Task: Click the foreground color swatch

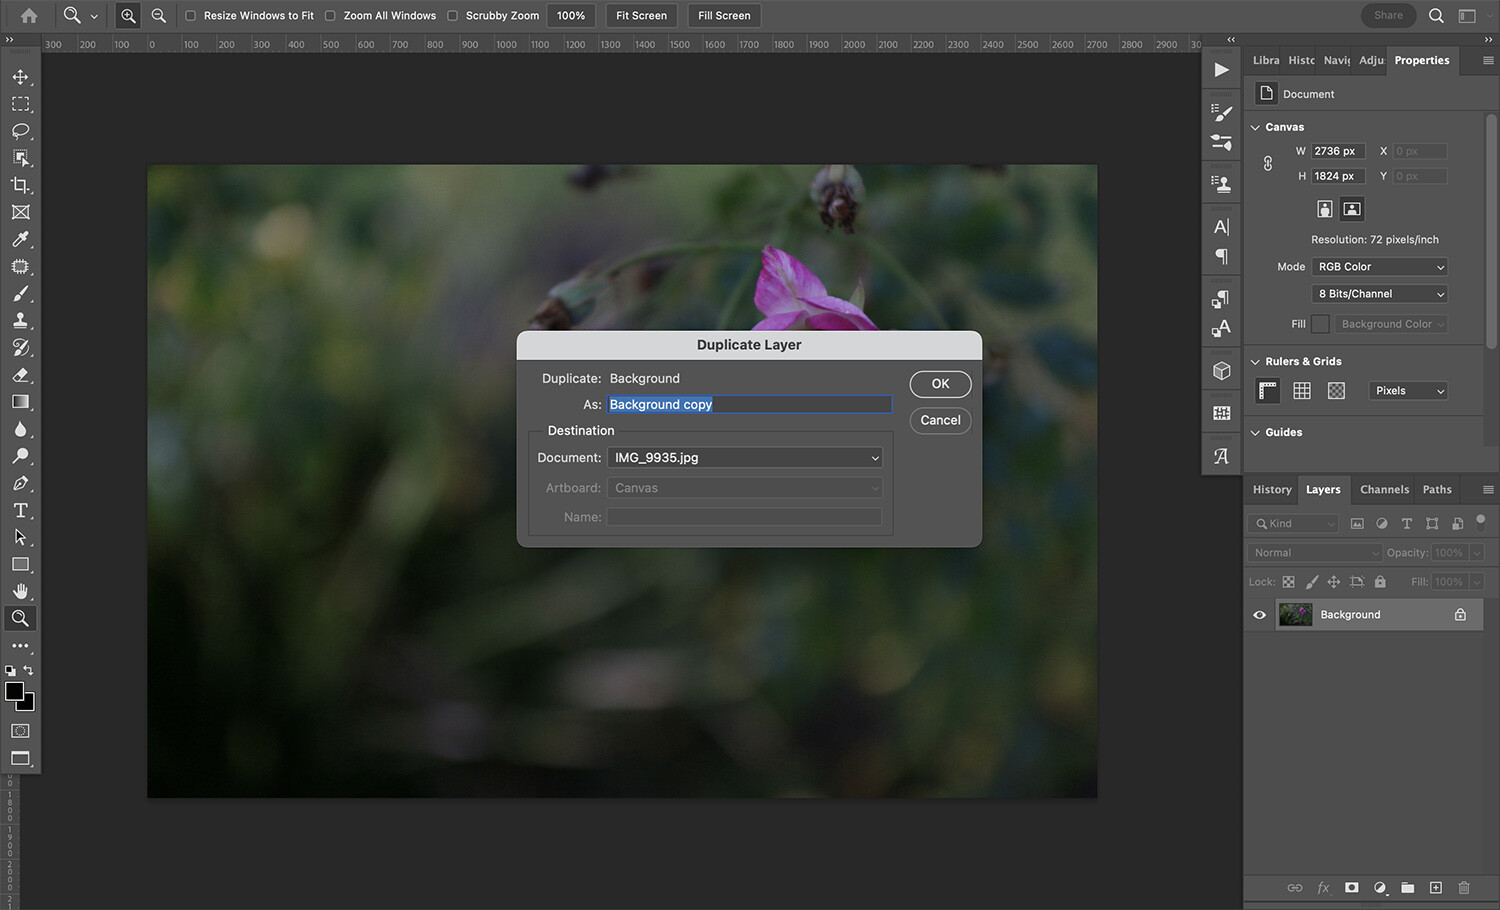Action: pyautogui.click(x=16, y=692)
